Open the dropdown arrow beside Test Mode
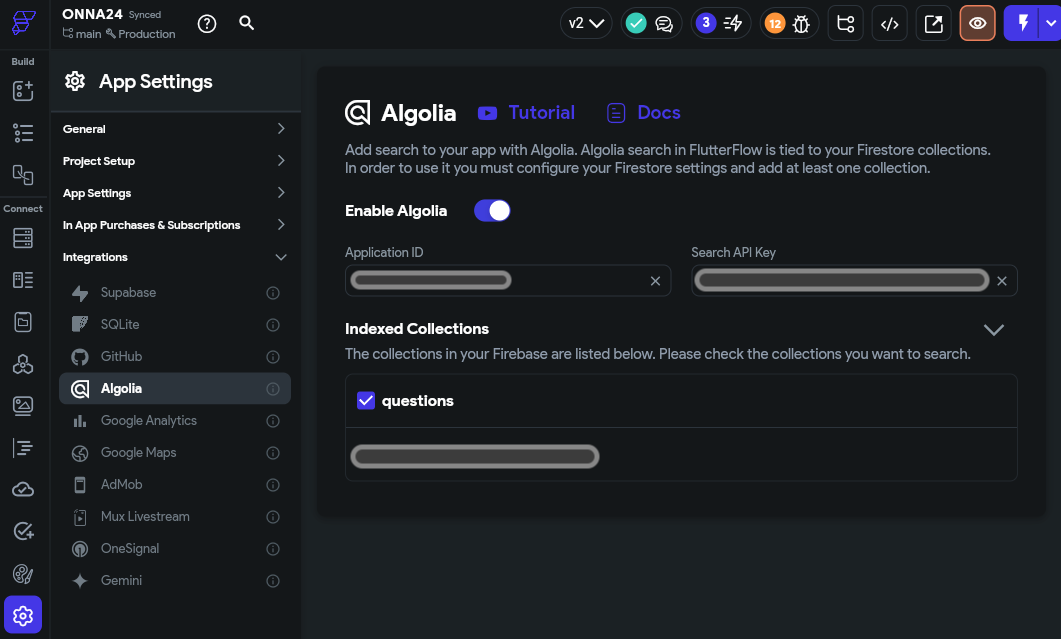 click(1051, 23)
